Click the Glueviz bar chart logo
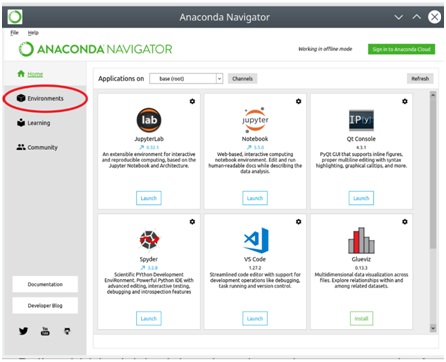This screenshot has height=362, width=446. 361,240
